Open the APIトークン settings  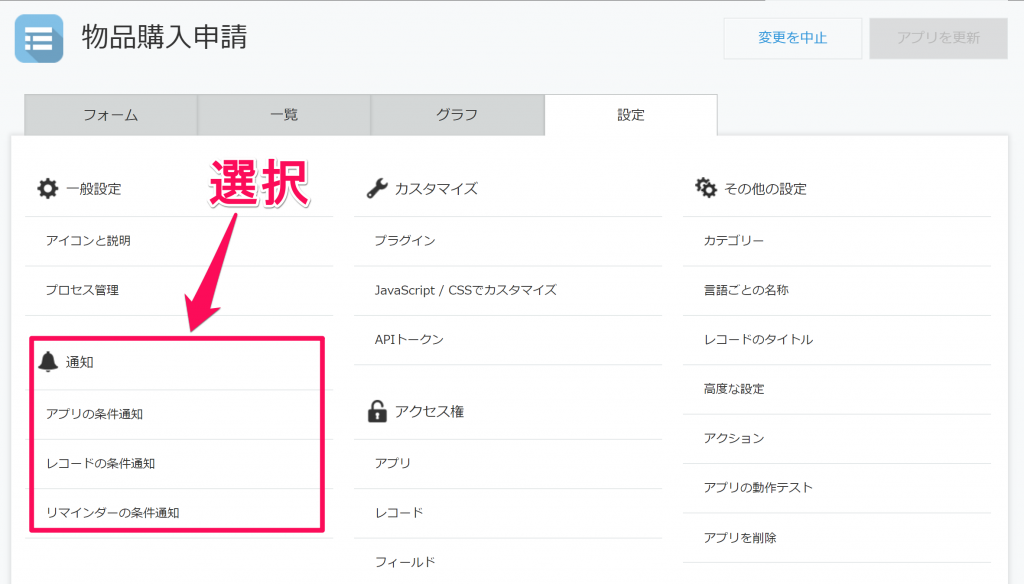(409, 340)
